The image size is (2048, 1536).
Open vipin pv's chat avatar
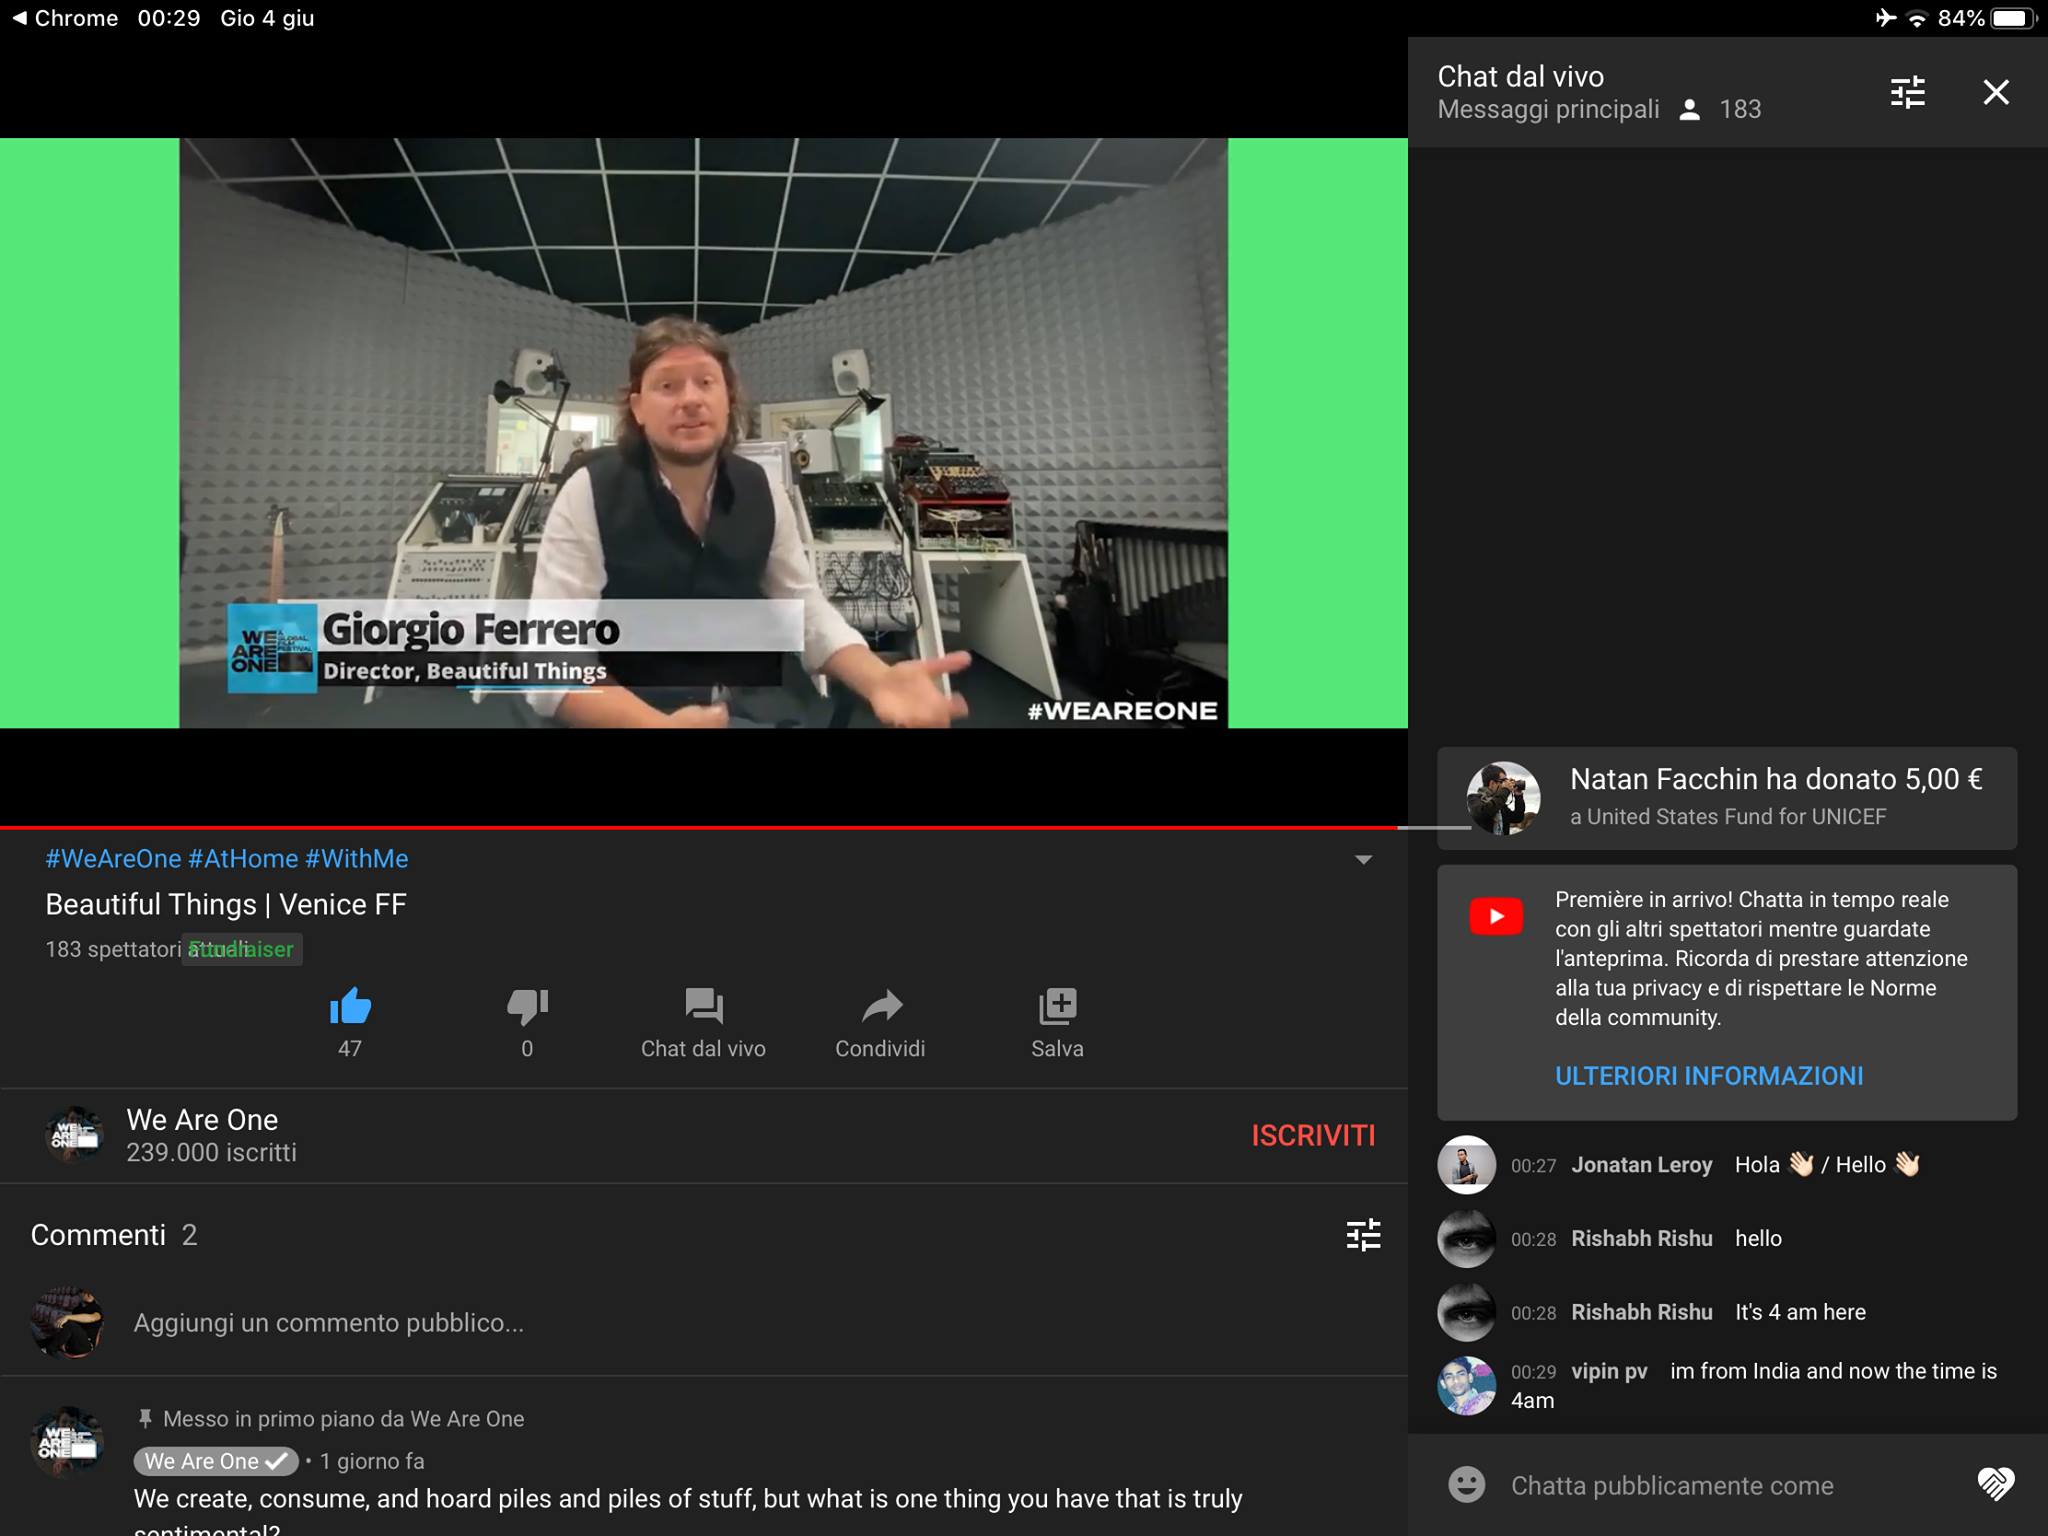pyautogui.click(x=1466, y=1386)
